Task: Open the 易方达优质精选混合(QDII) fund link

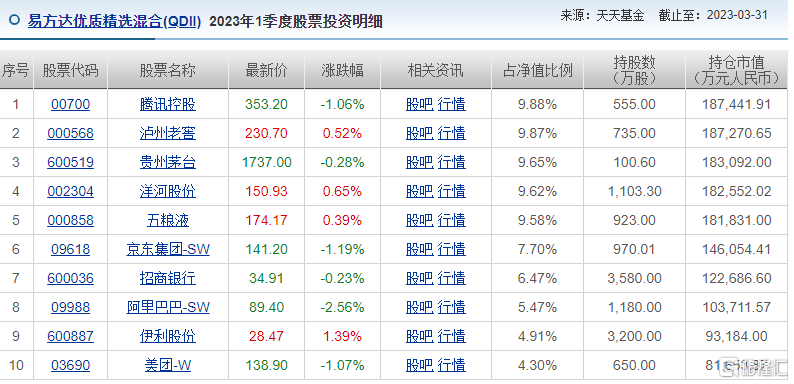Action: [114, 22]
